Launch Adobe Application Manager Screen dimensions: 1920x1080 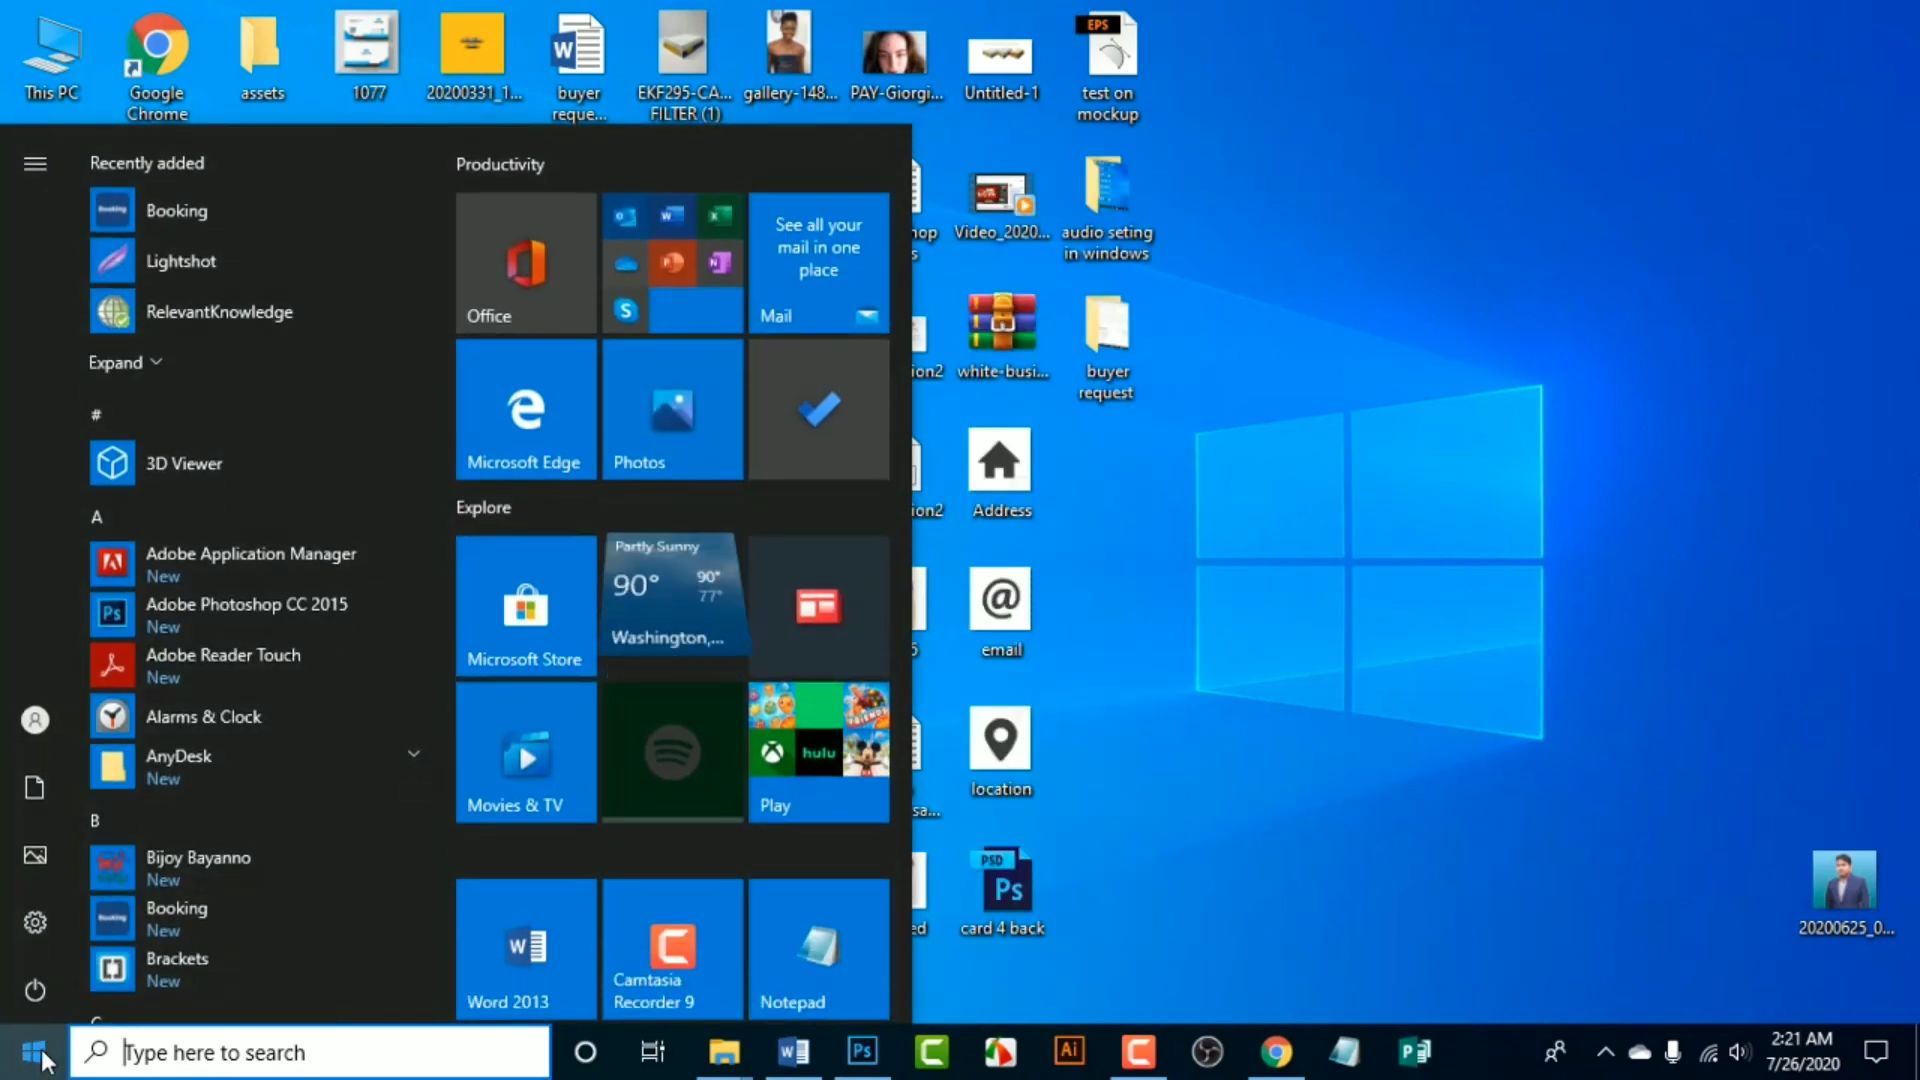255,564
